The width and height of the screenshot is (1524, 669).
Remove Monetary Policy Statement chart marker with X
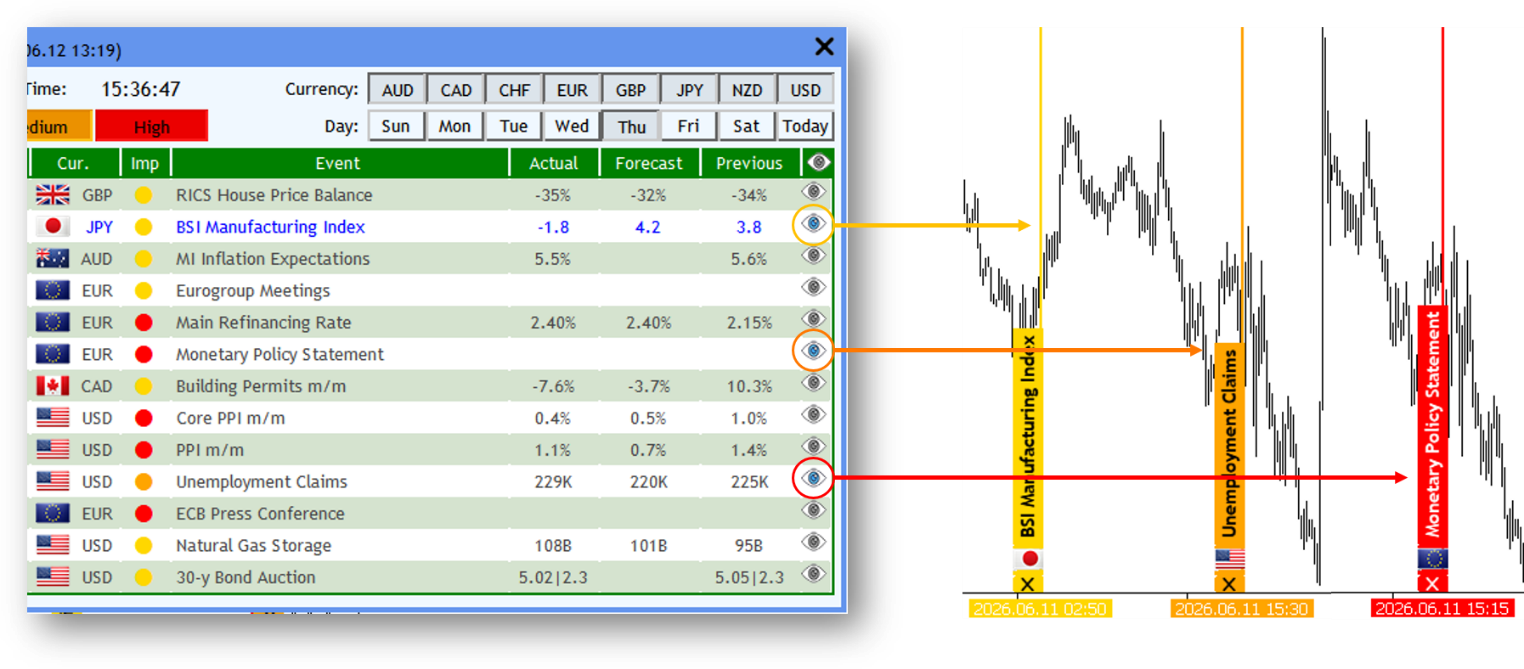click(1432, 584)
